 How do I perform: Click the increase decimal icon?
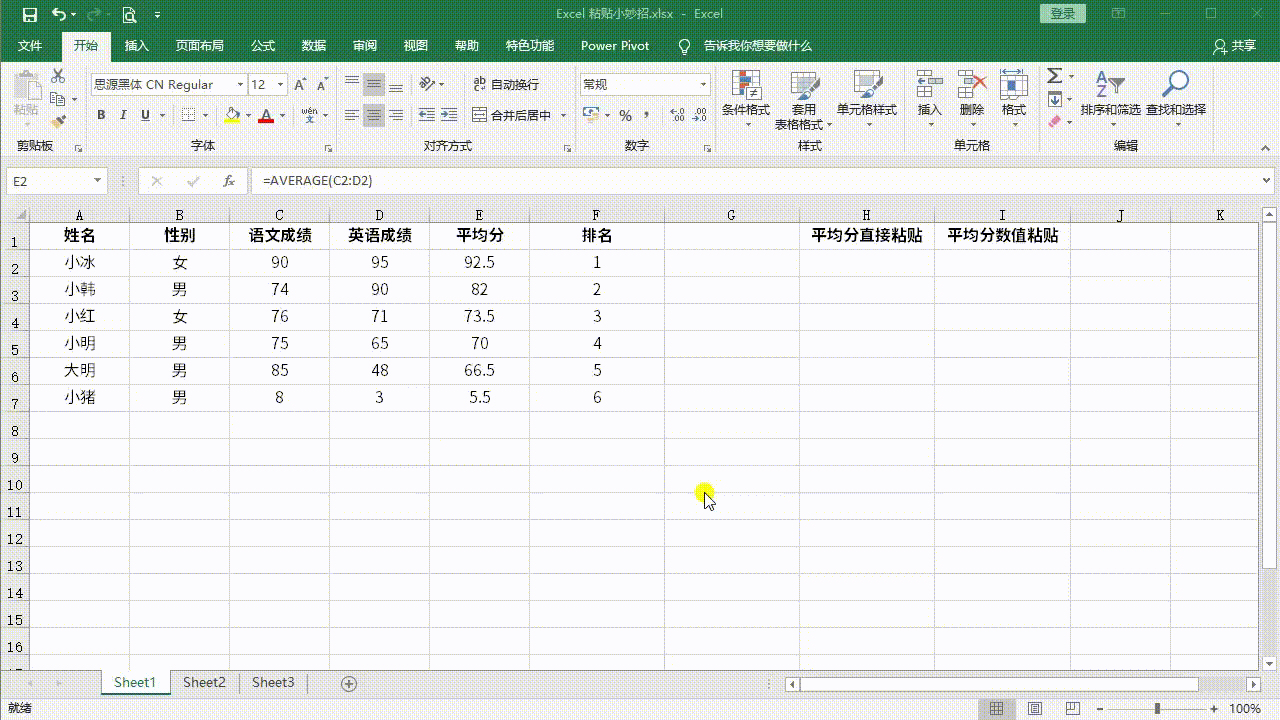(x=677, y=116)
